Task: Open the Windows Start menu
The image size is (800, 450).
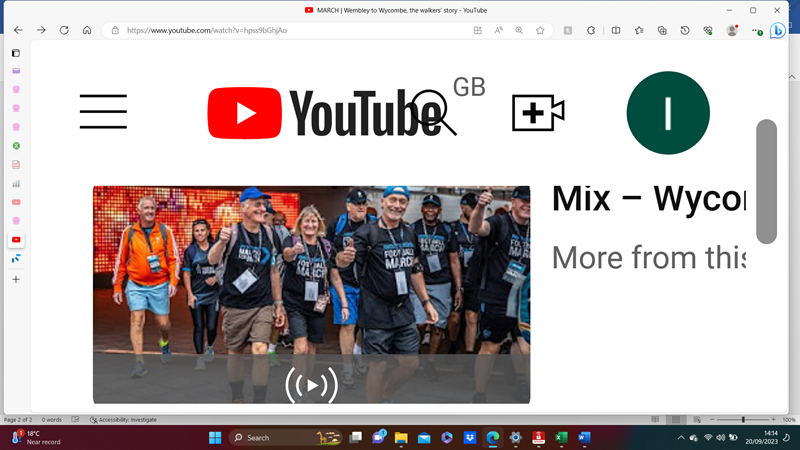Action: point(215,438)
